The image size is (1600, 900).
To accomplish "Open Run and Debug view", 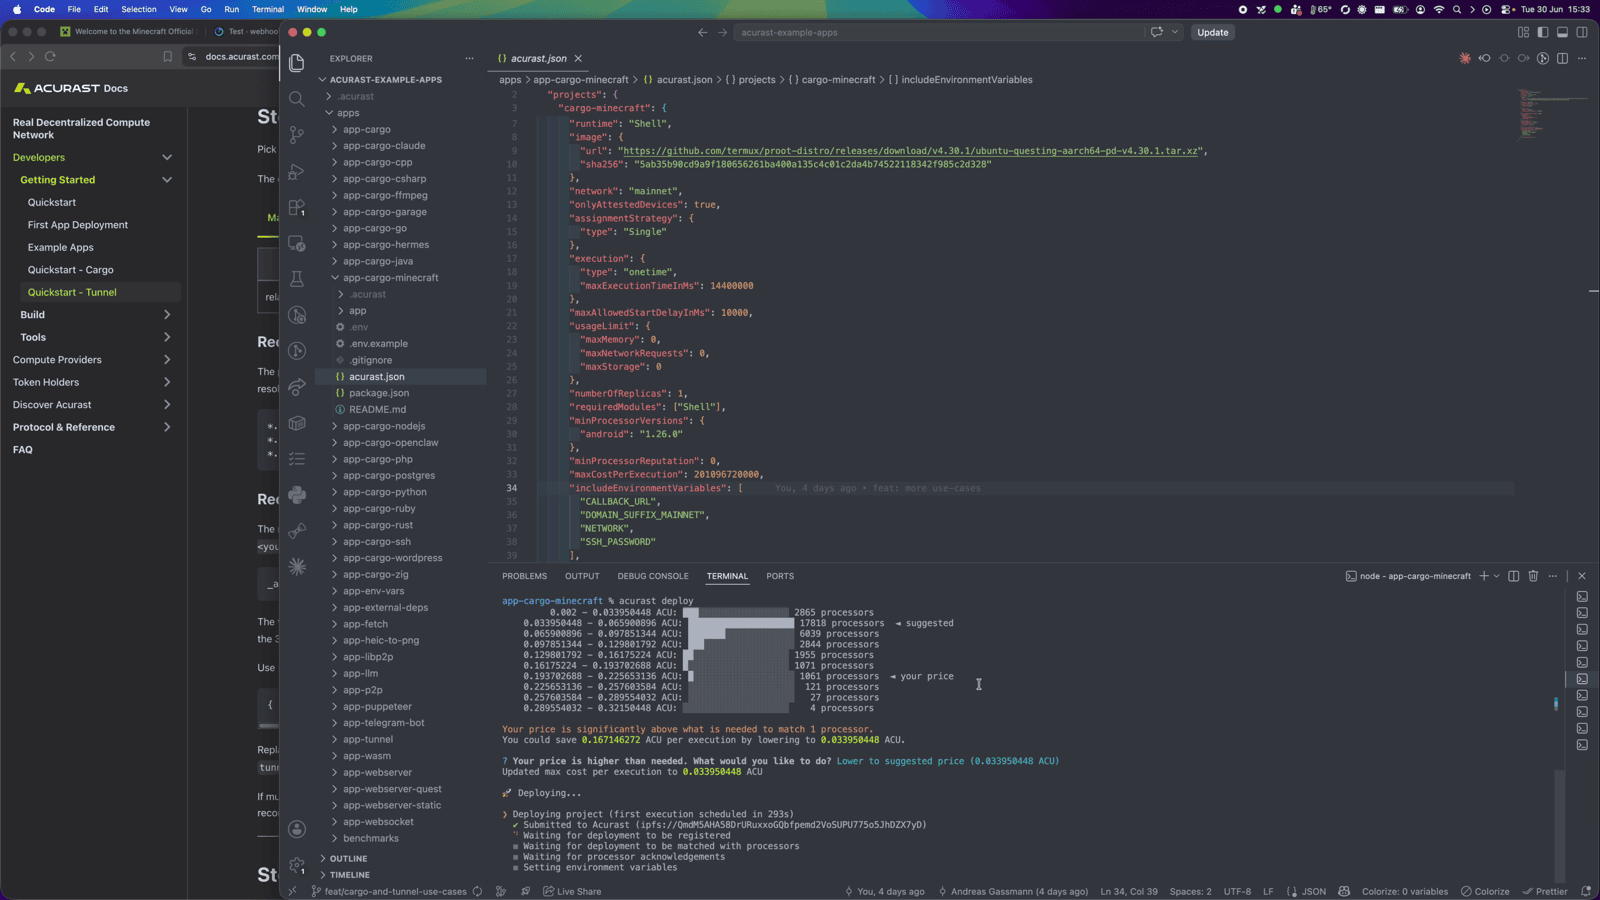I will pos(297,171).
